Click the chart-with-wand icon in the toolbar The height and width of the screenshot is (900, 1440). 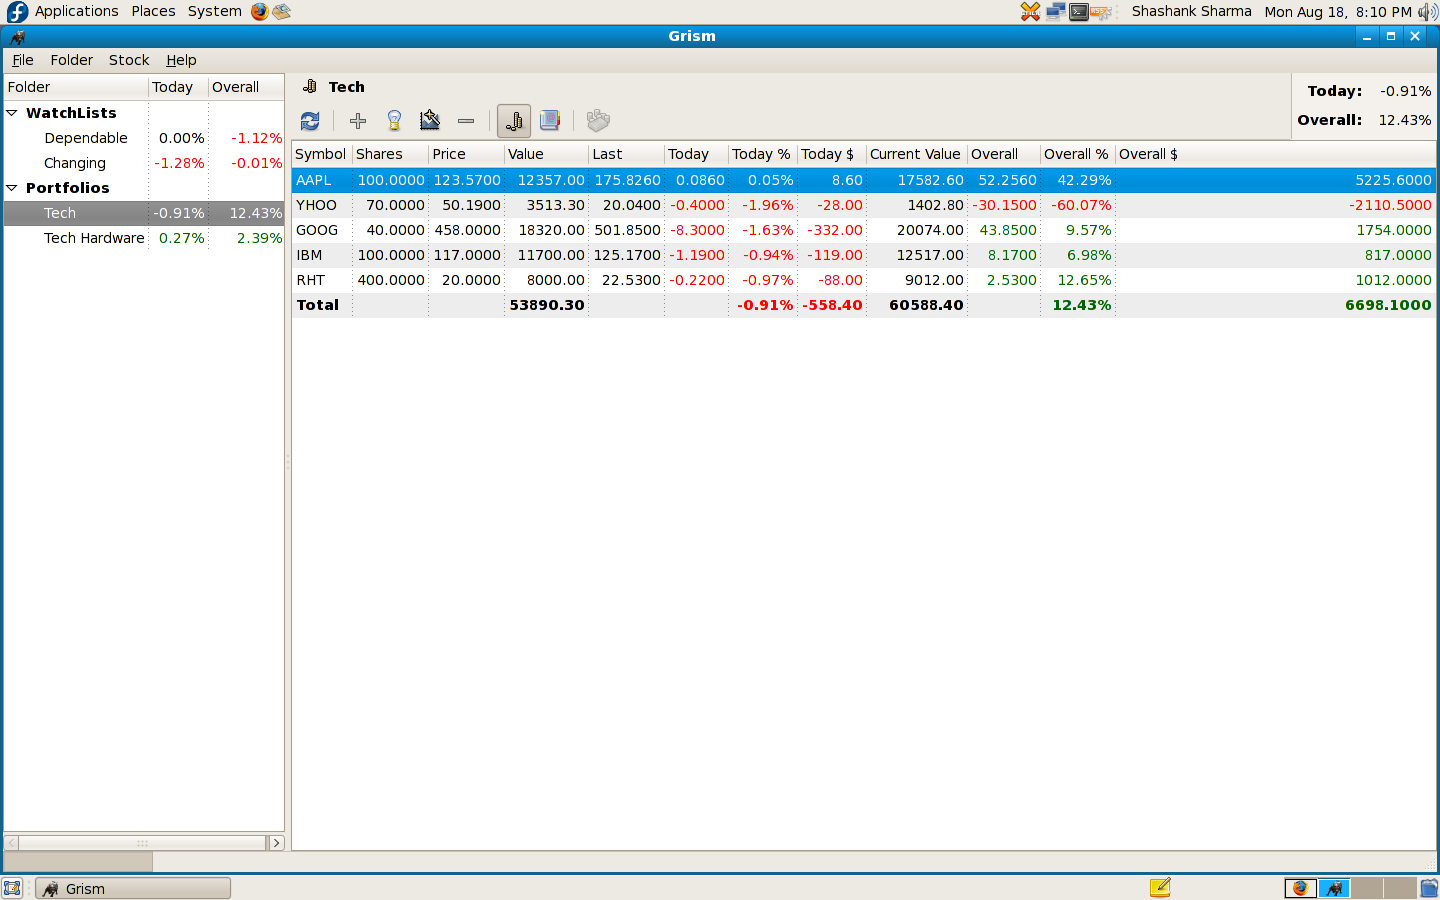pyautogui.click(x=430, y=121)
